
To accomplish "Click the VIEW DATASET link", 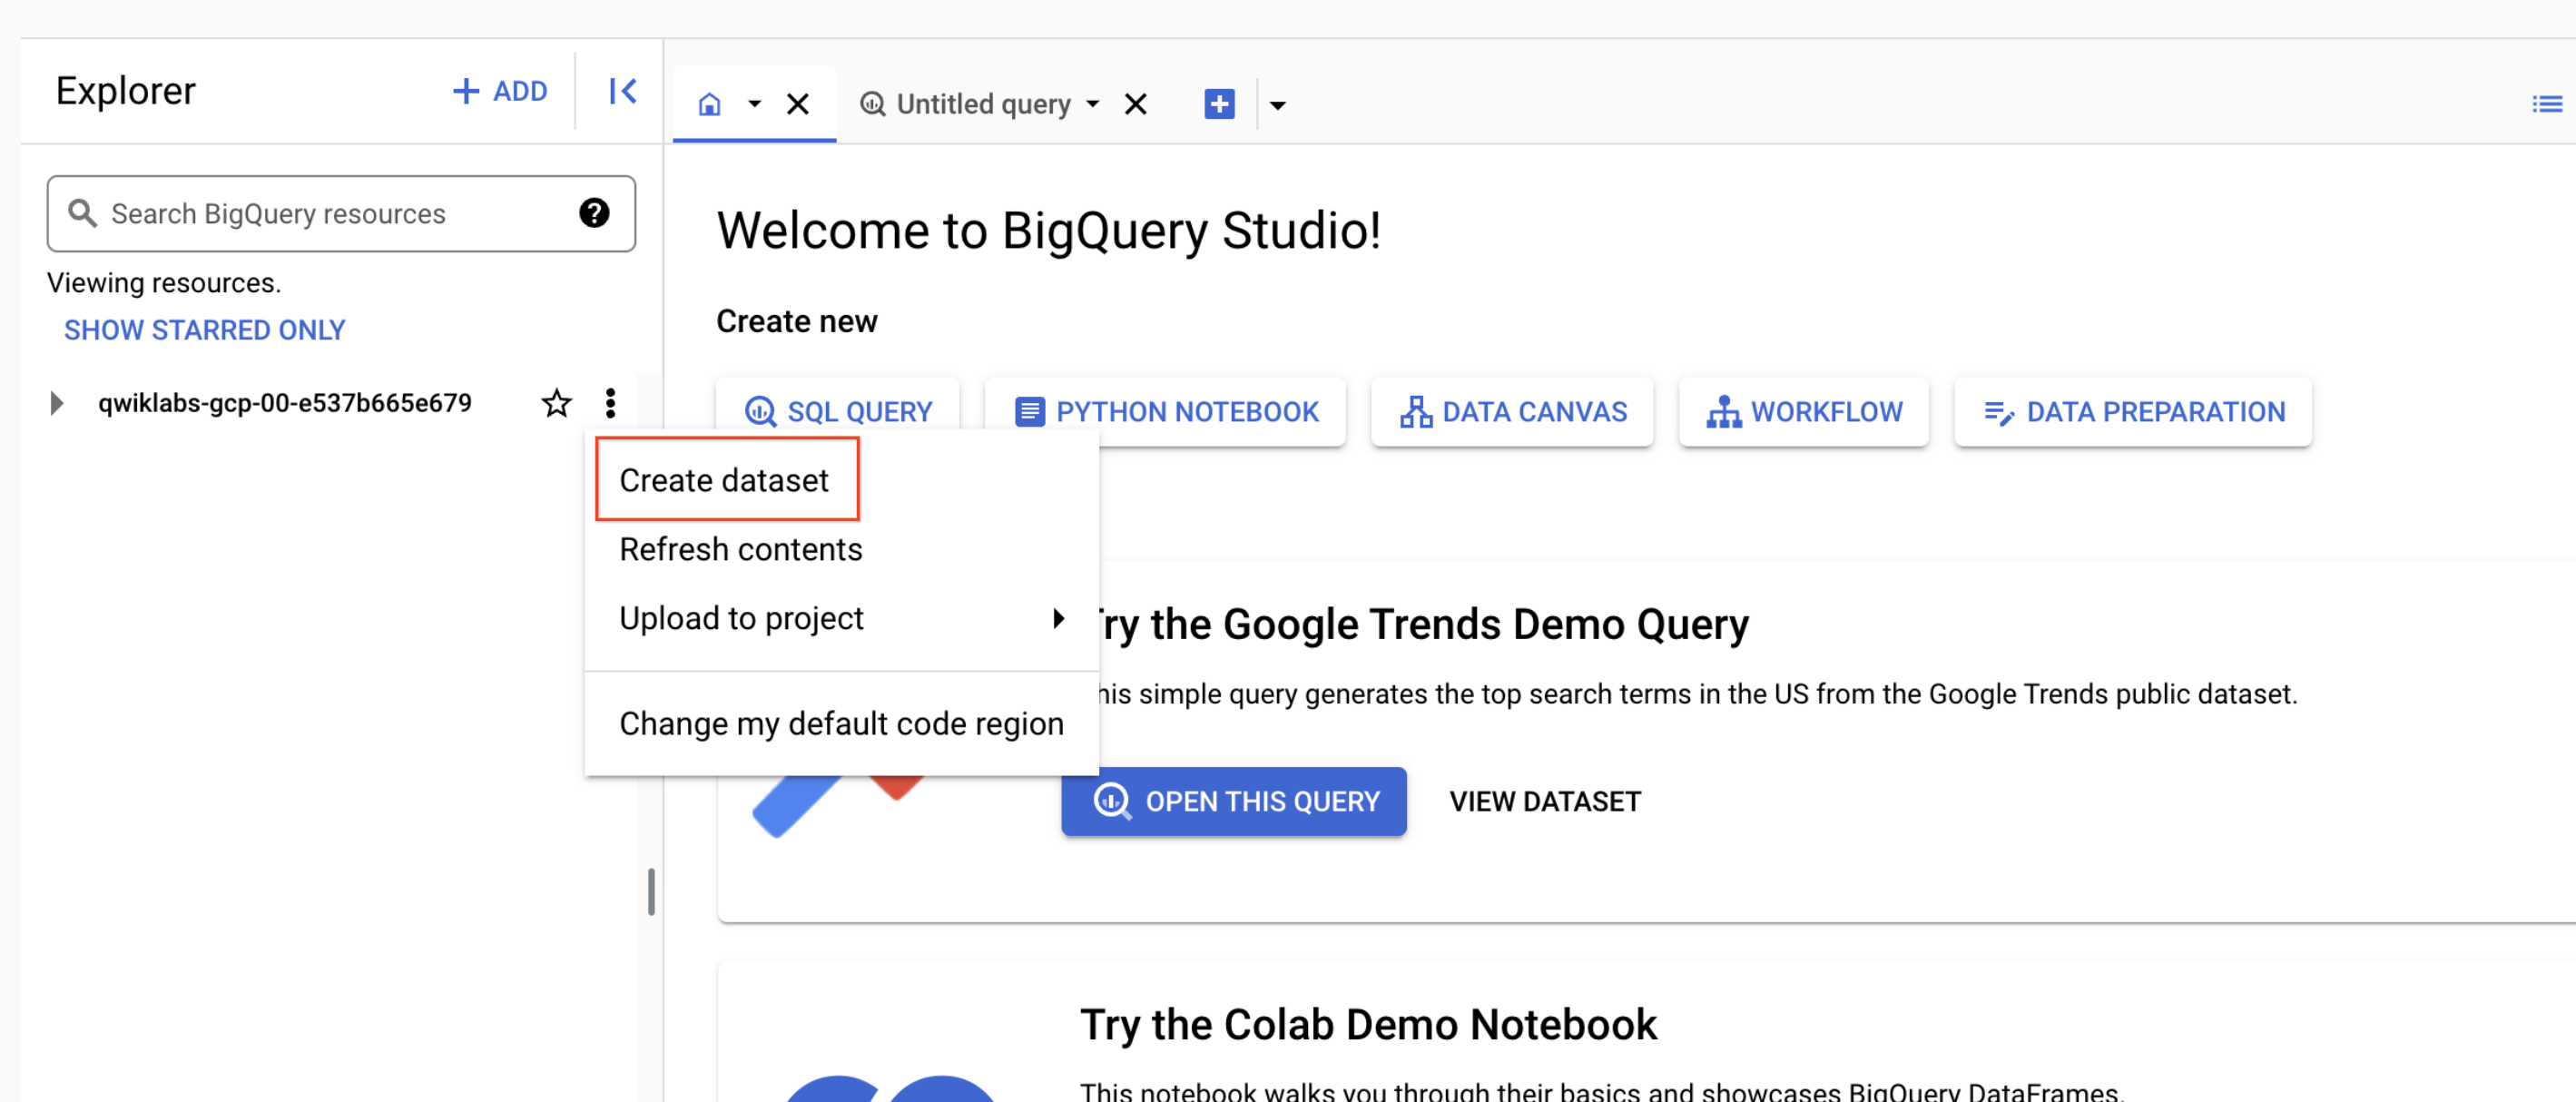I will click(x=1544, y=800).
